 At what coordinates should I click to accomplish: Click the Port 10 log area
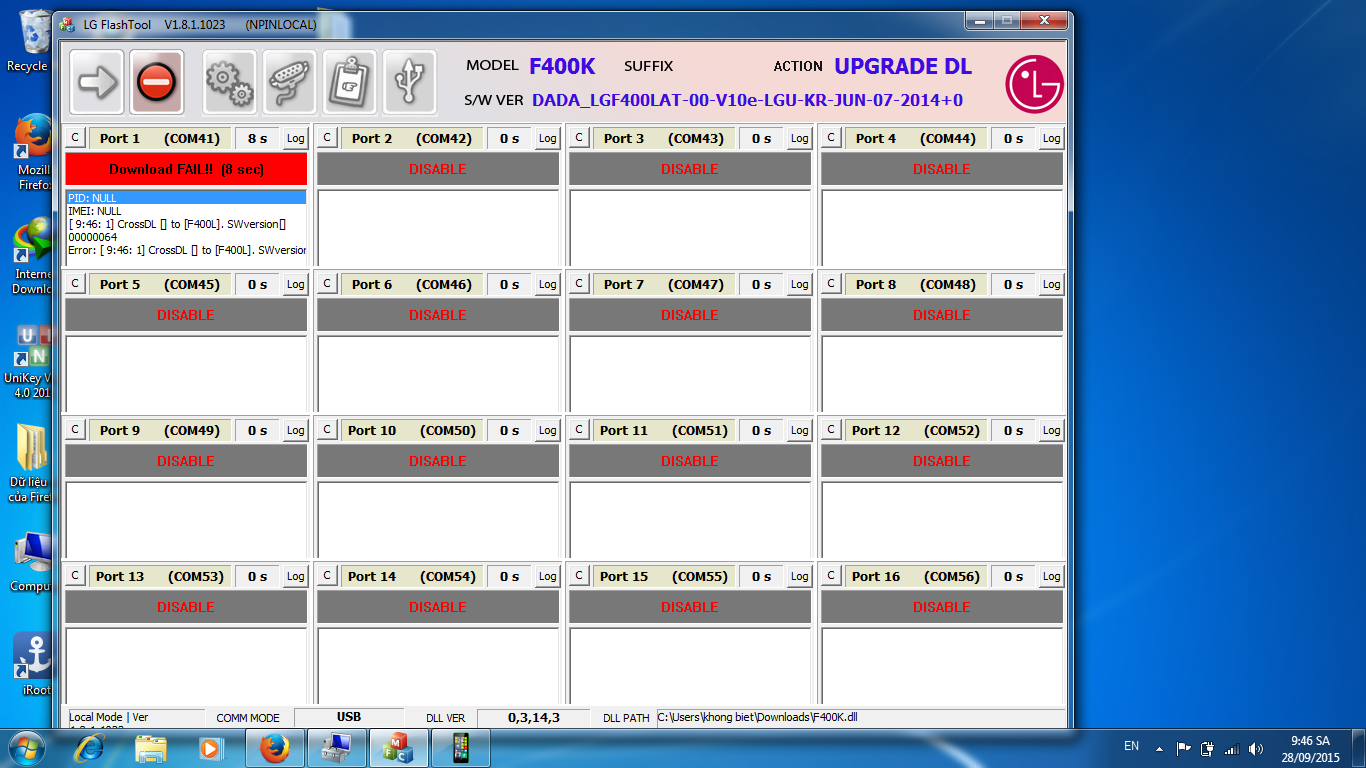point(438,520)
